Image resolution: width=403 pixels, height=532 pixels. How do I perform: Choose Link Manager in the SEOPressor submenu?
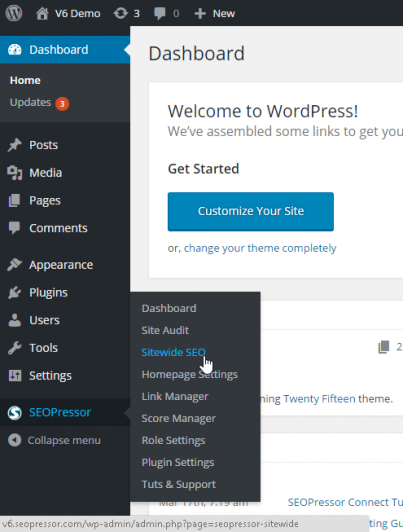[175, 396]
